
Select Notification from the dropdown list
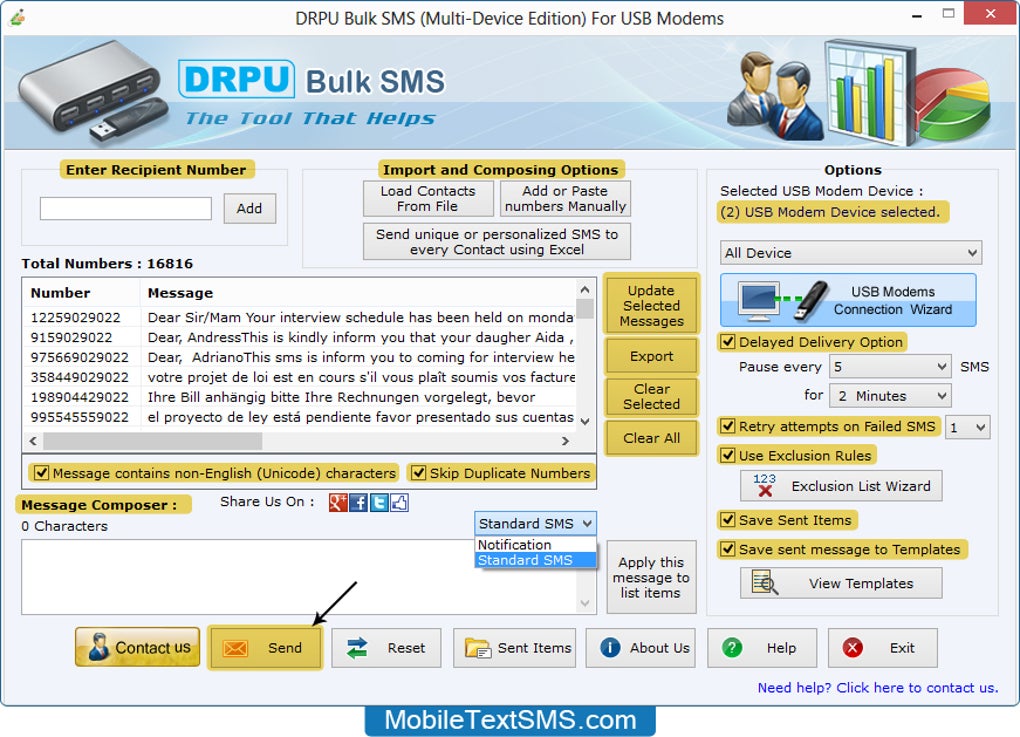coord(535,544)
